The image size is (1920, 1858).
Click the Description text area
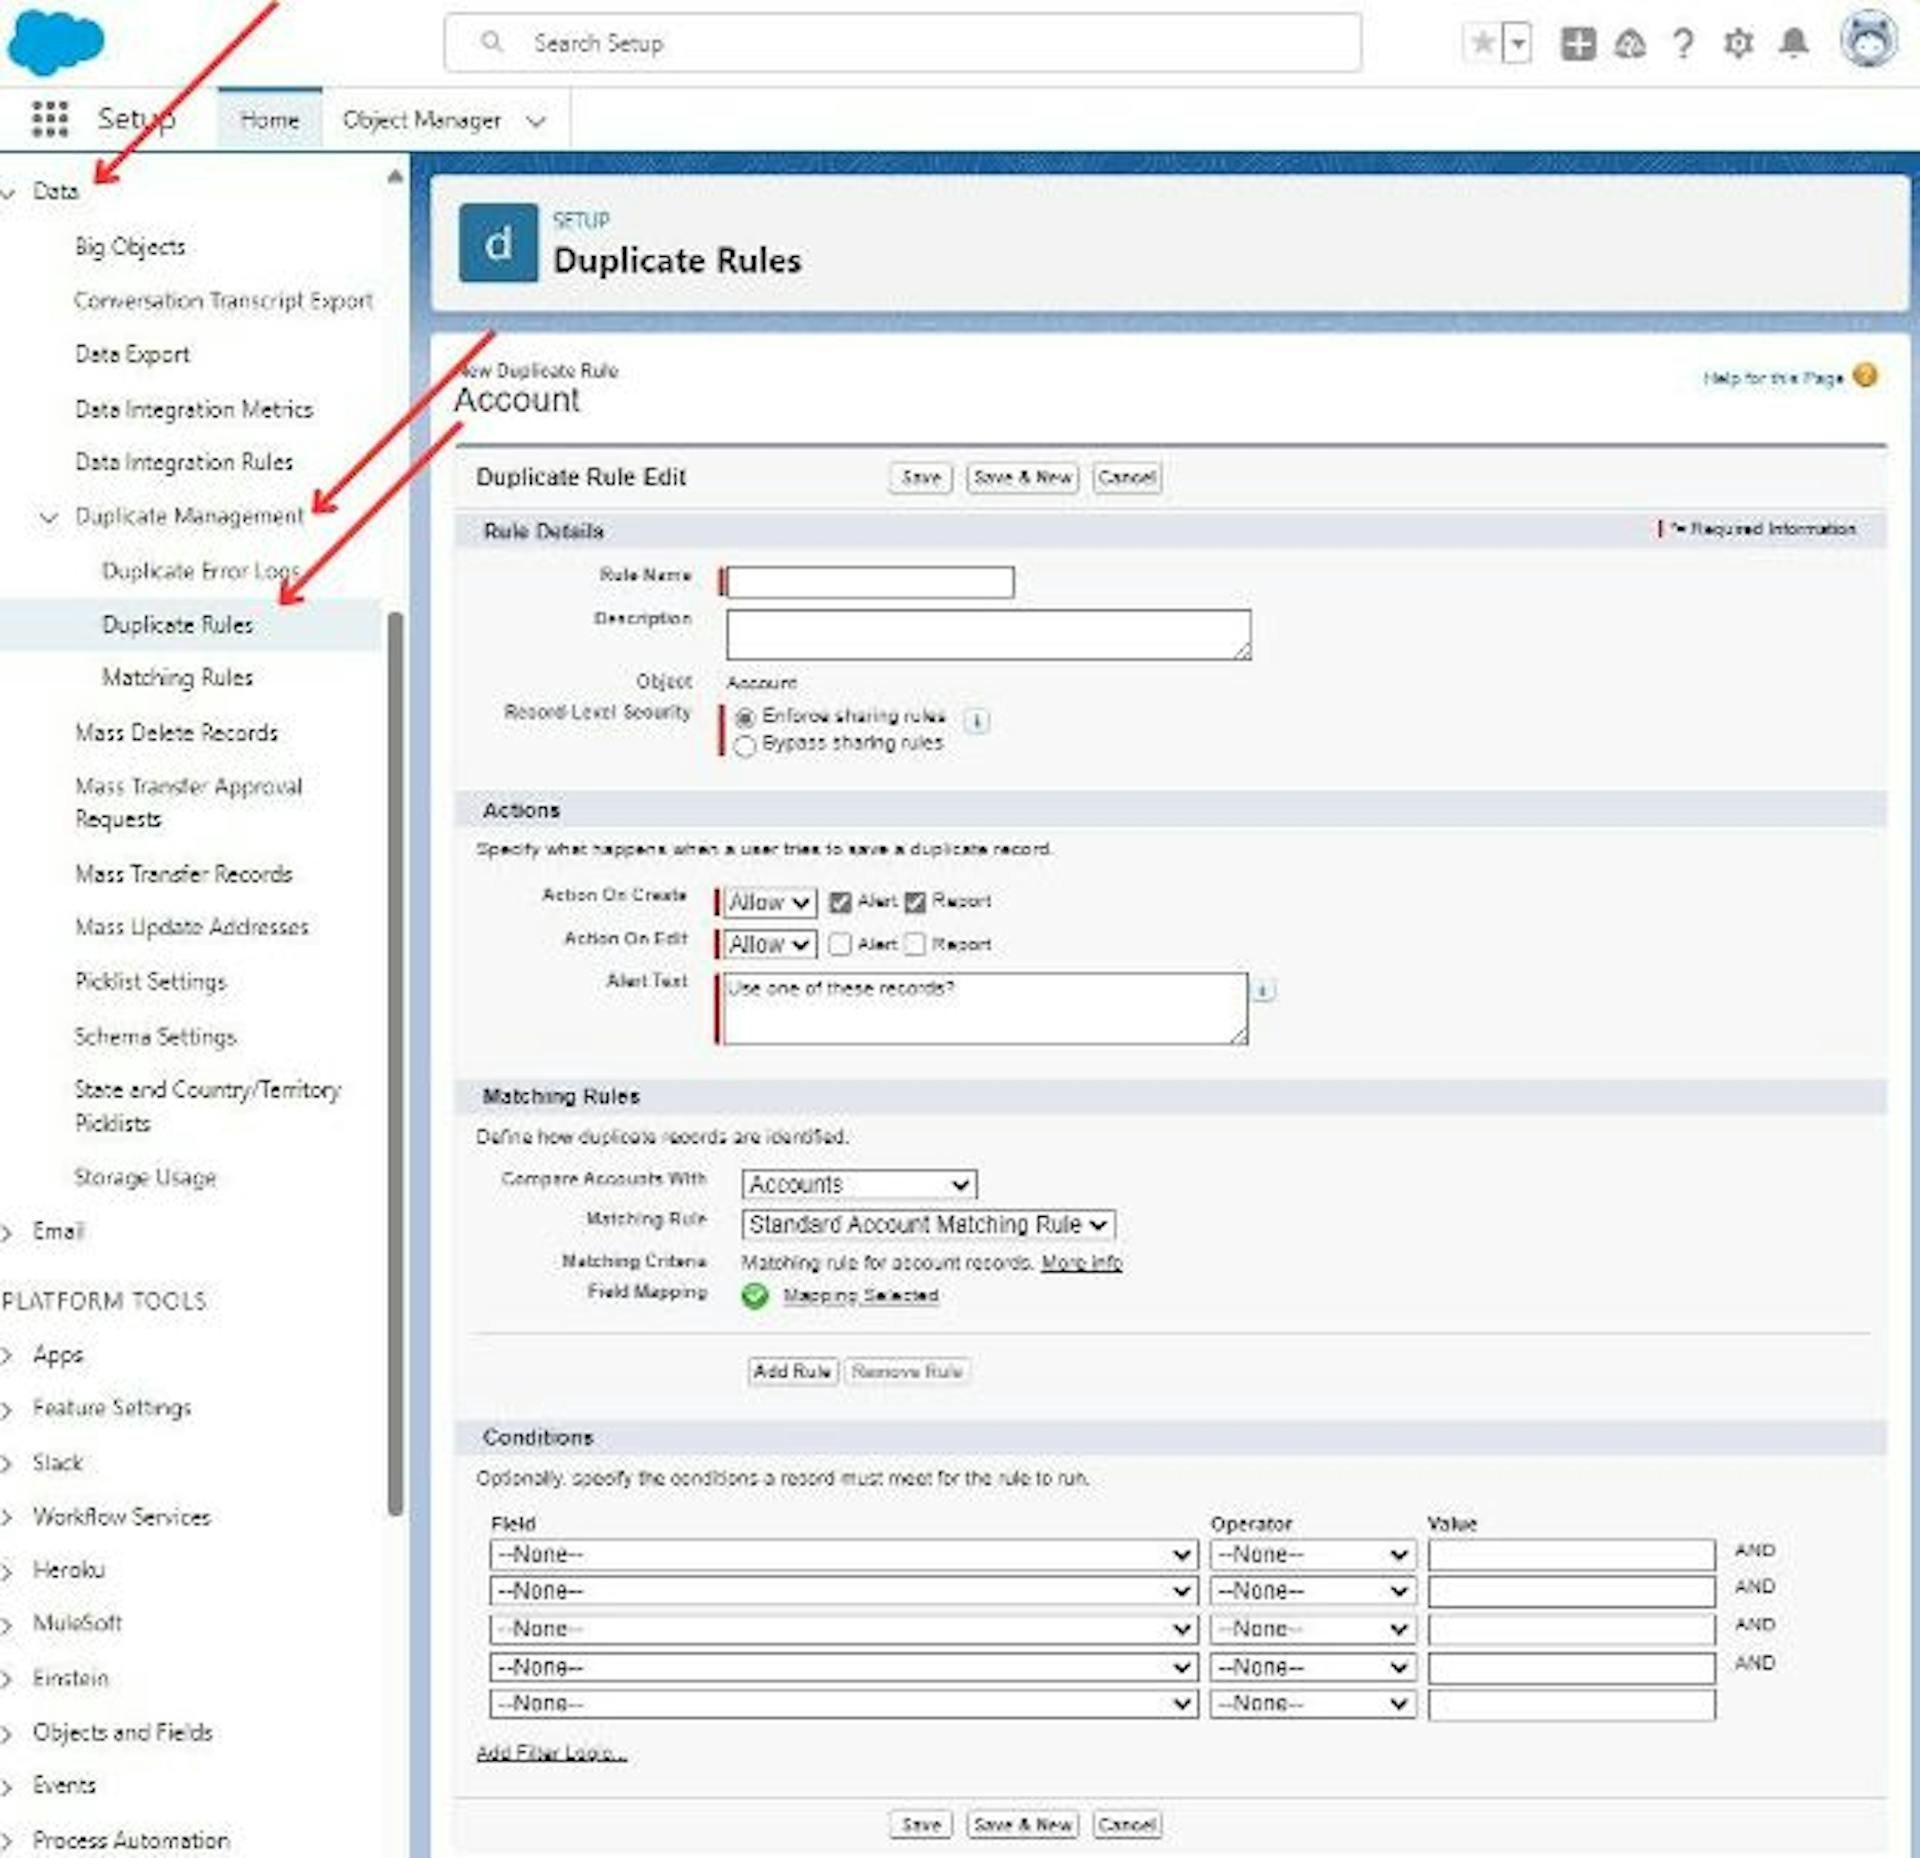pos(988,635)
